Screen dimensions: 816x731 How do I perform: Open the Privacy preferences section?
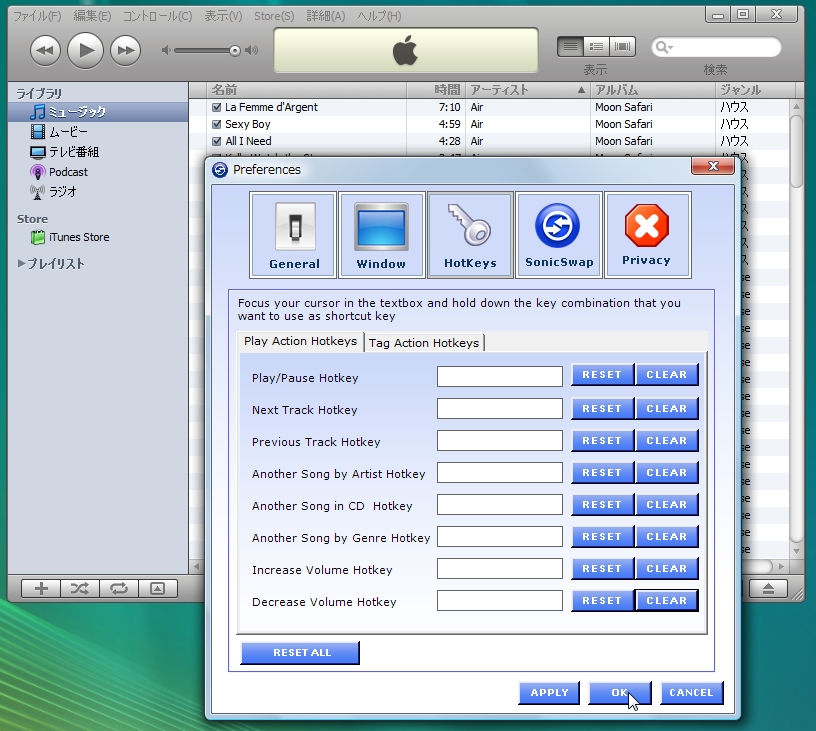click(647, 235)
